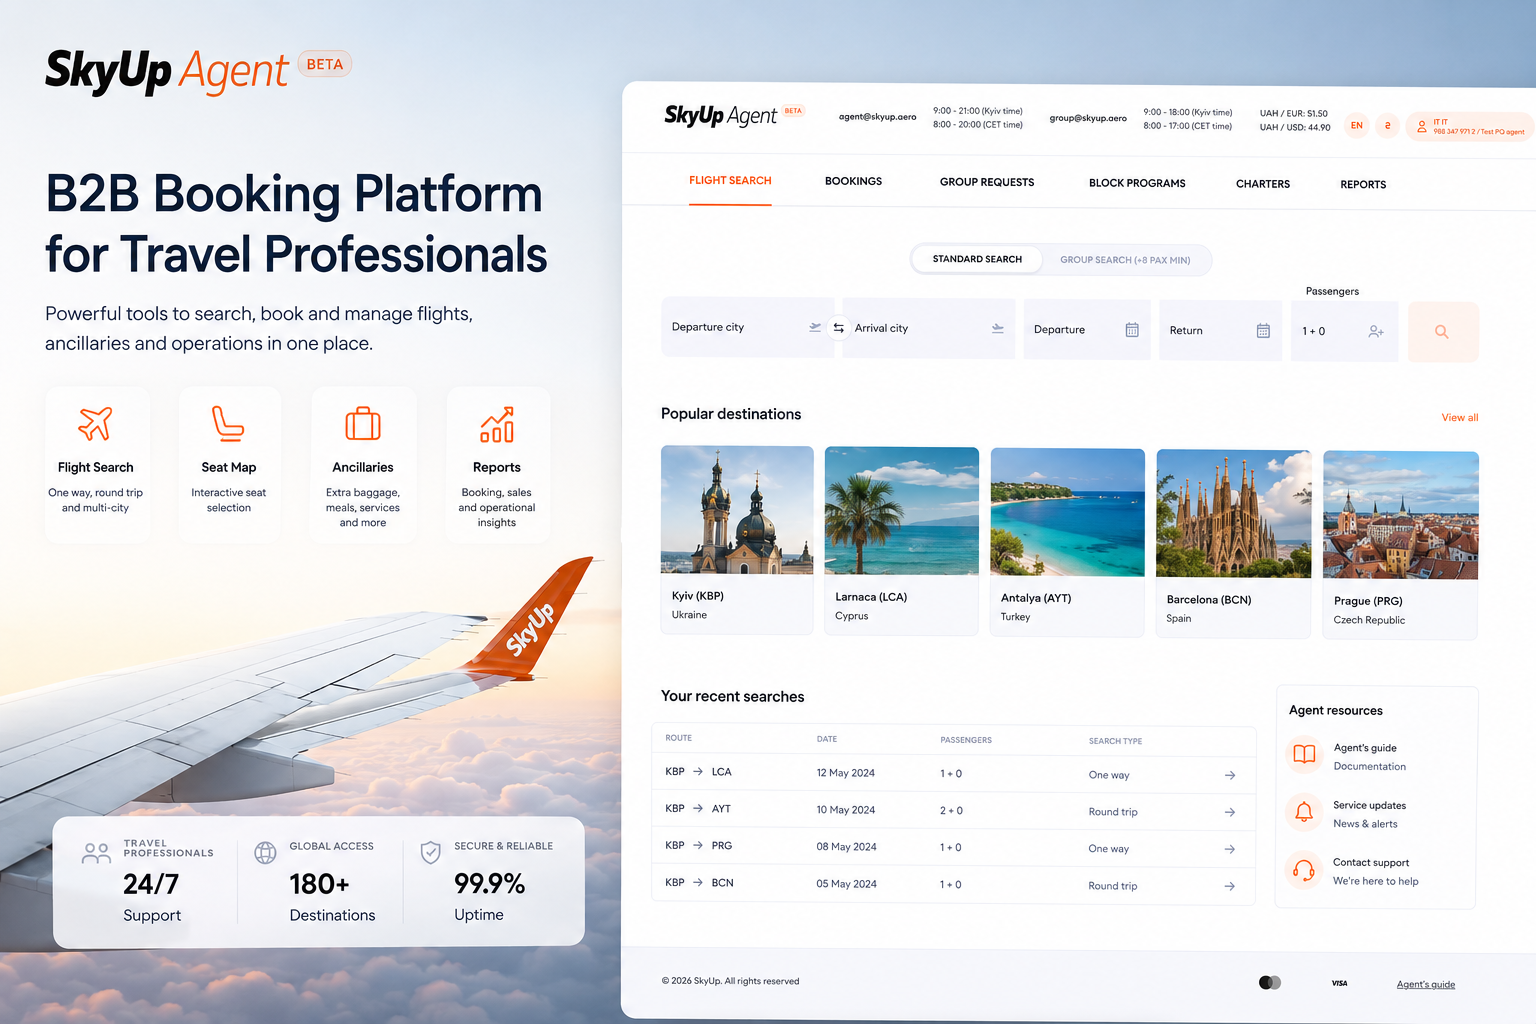Click '08 May 2024' date cell
Screen dimensions: 1536x1024
[x=846, y=847]
